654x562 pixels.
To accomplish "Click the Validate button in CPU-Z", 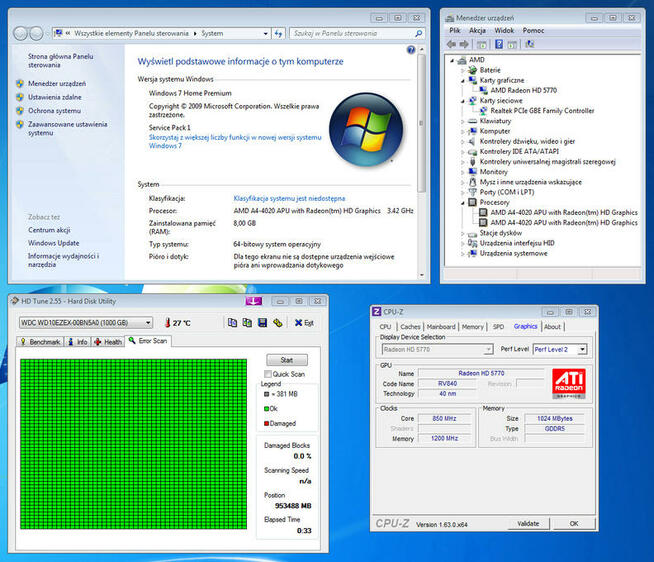I will [x=528, y=524].
